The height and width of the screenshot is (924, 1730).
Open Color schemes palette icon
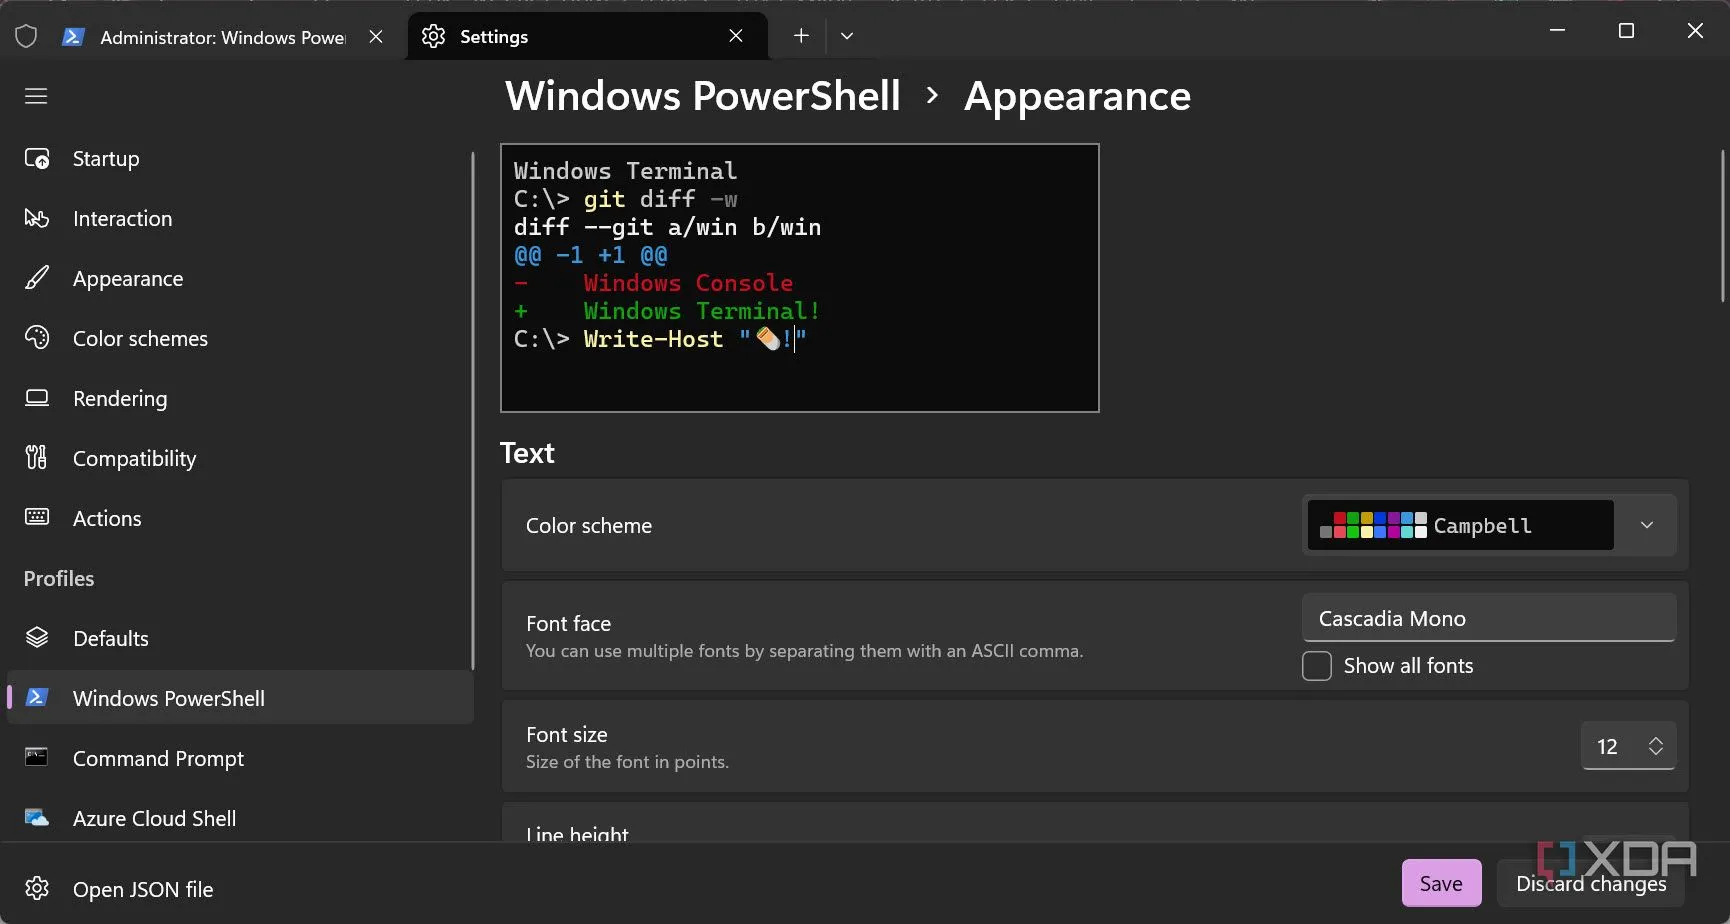[x=37, y=339]
